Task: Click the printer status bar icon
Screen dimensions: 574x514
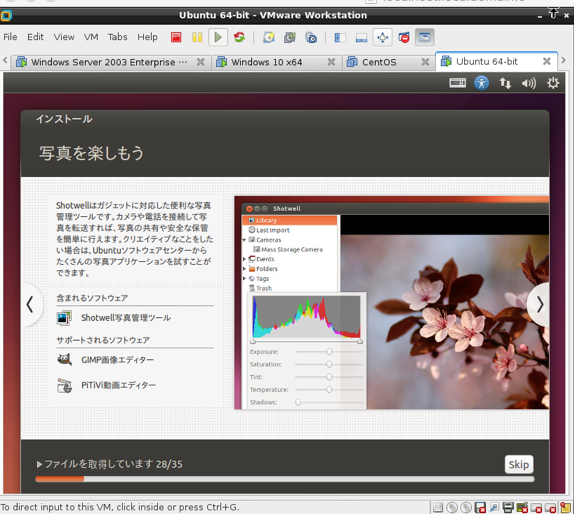Action: 508,507
